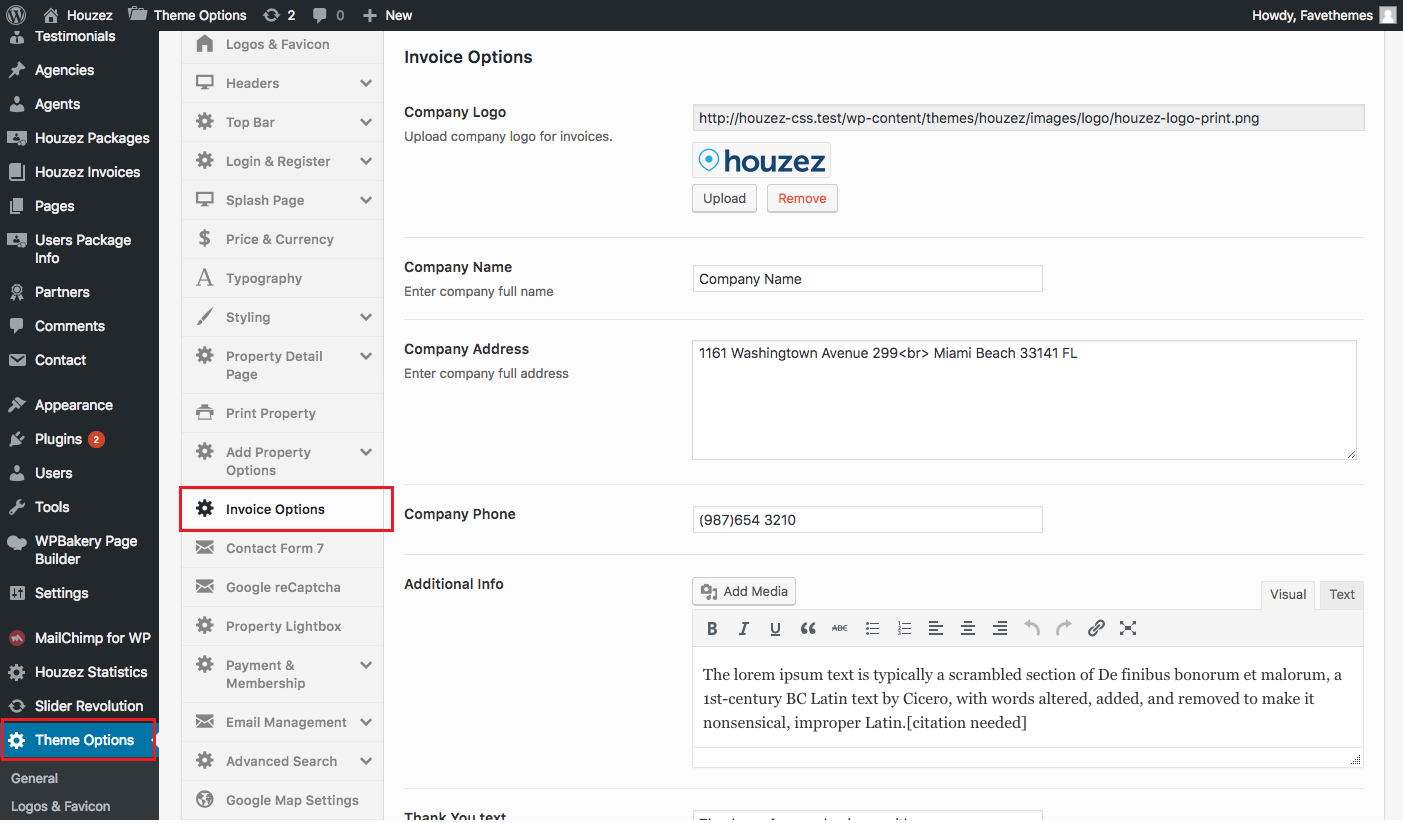Click the Remove button for company logo

point(802,198)
